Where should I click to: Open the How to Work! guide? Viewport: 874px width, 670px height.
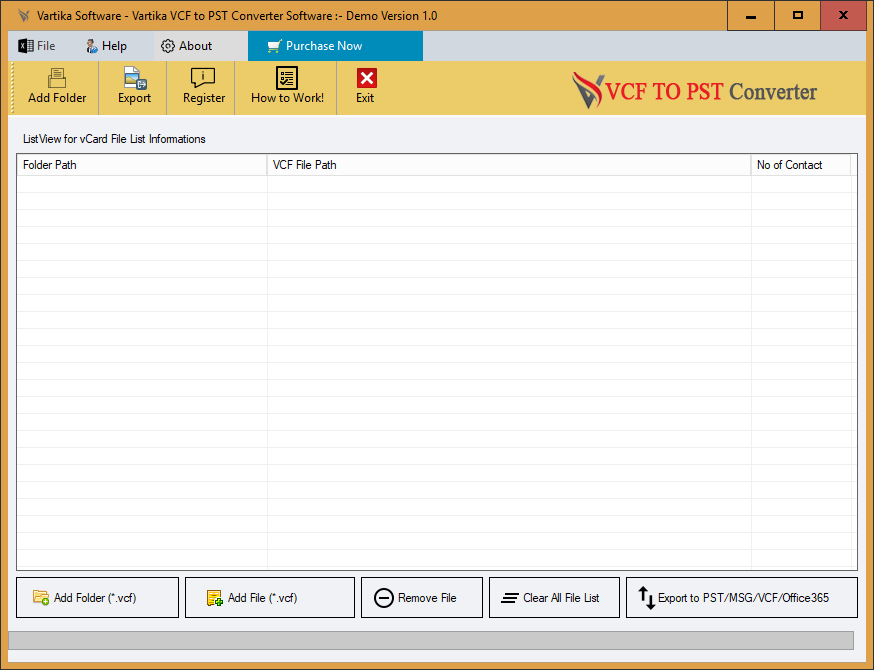point(287,88)
